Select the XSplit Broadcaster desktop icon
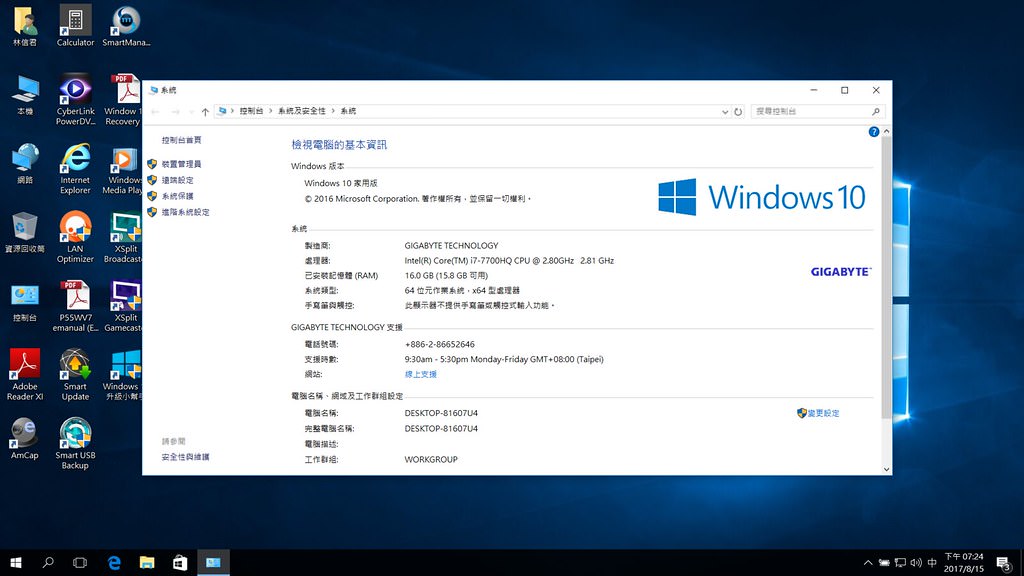 [x=123, y=238]
